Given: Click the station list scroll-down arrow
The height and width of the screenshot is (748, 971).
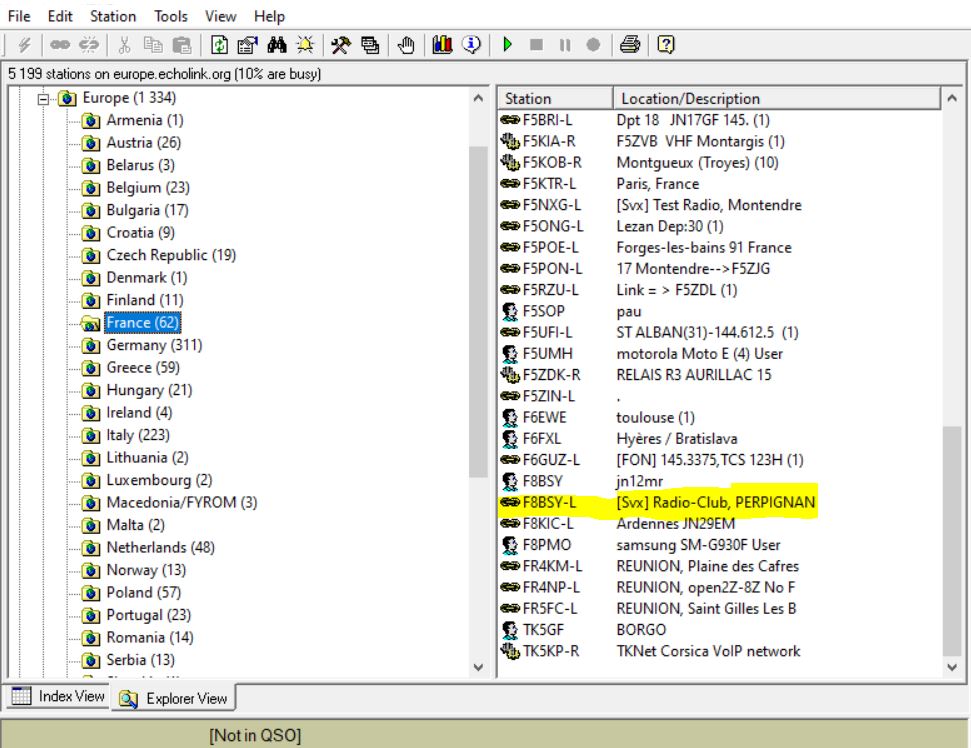Looking at the screenshot, I should tap(952, 667).
